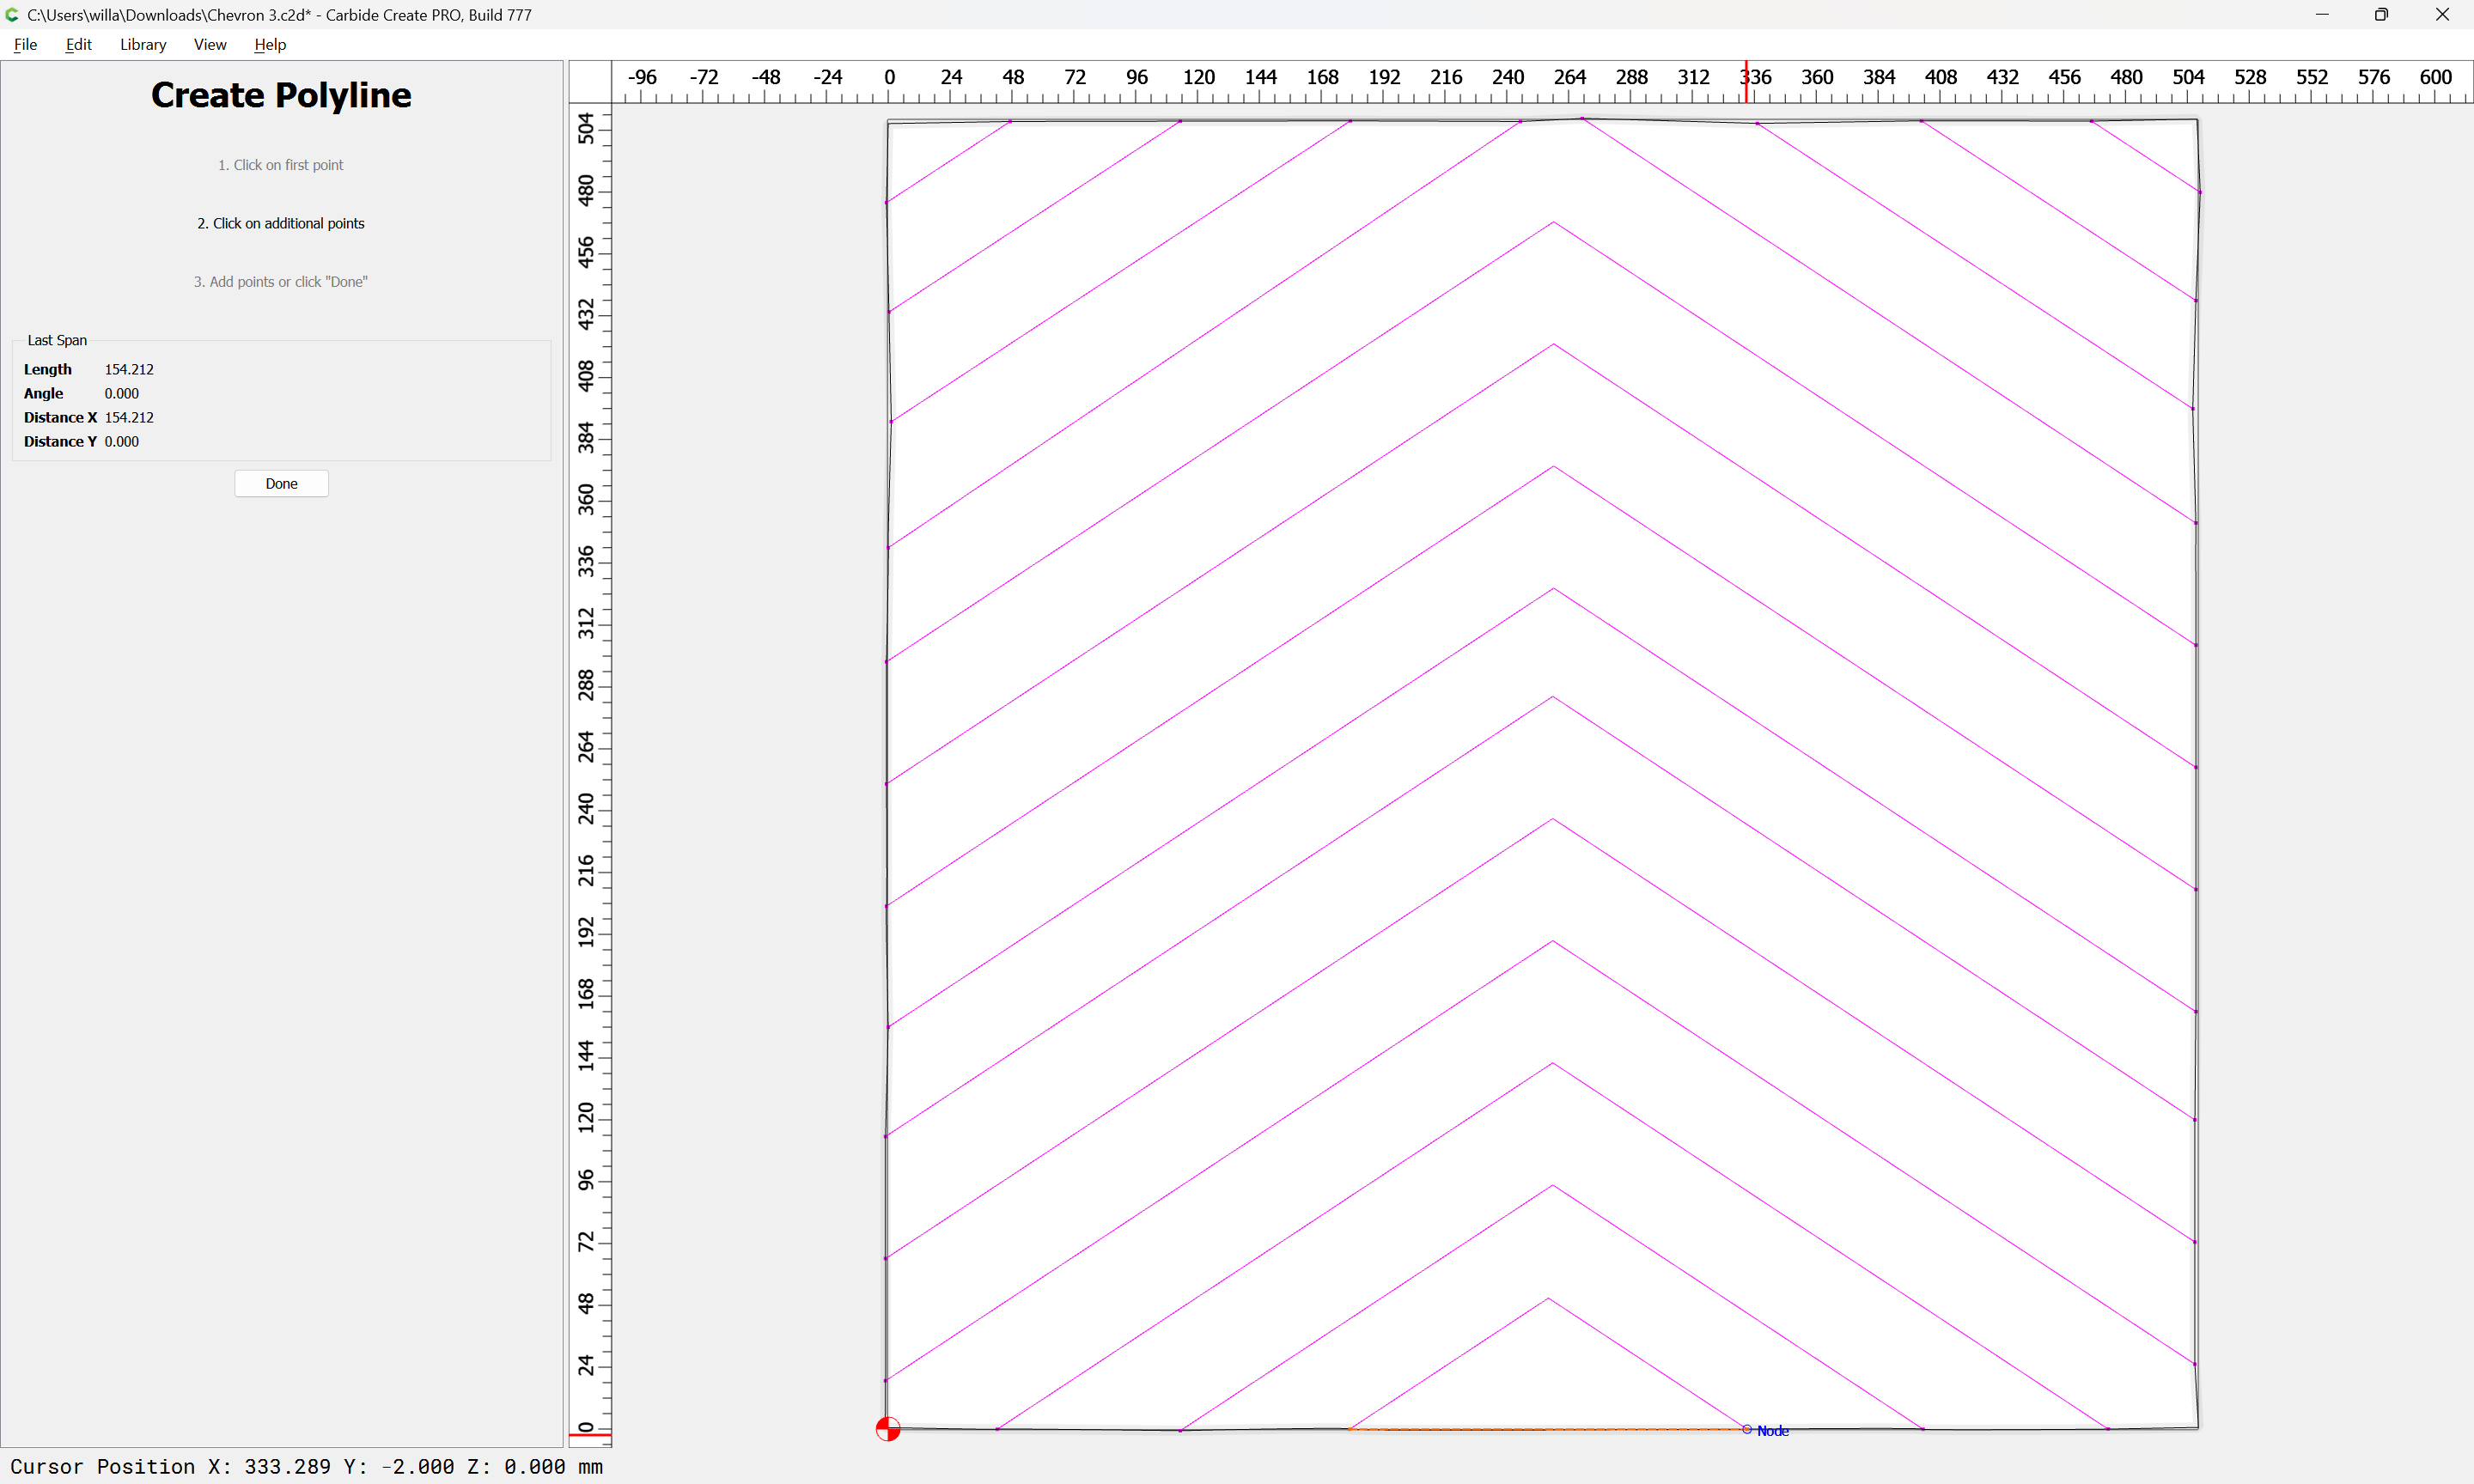Open the Library menu
This screenshot has width=2474, height=1484.
143,44
